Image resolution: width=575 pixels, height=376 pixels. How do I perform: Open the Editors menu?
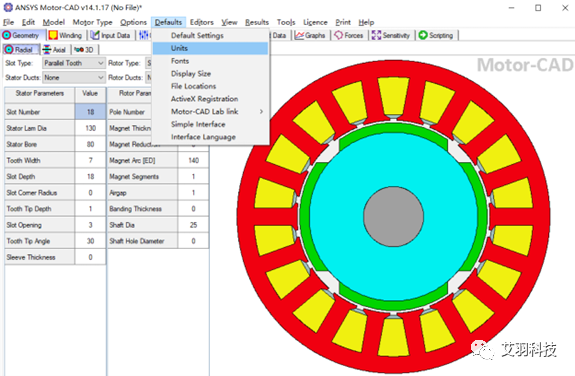[202, 22]
